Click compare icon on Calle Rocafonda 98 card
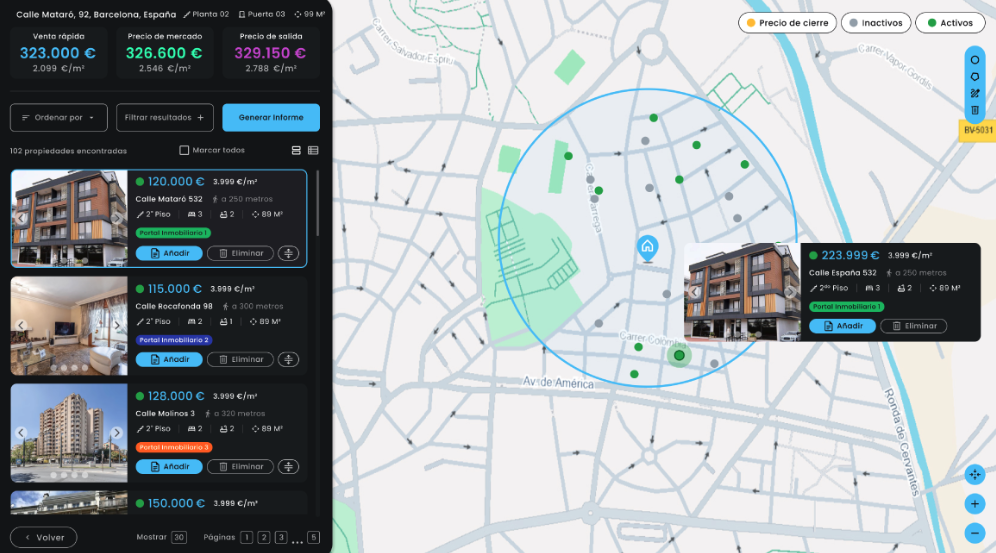 [289, 359]
